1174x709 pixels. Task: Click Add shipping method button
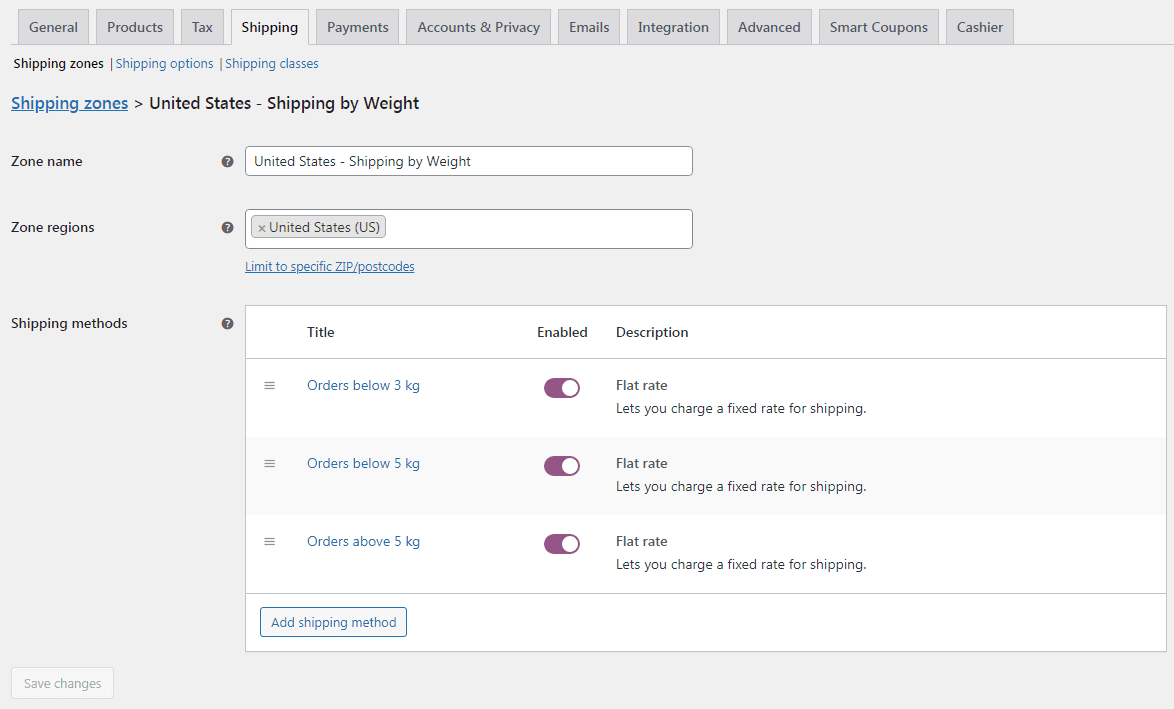[333, 622]
